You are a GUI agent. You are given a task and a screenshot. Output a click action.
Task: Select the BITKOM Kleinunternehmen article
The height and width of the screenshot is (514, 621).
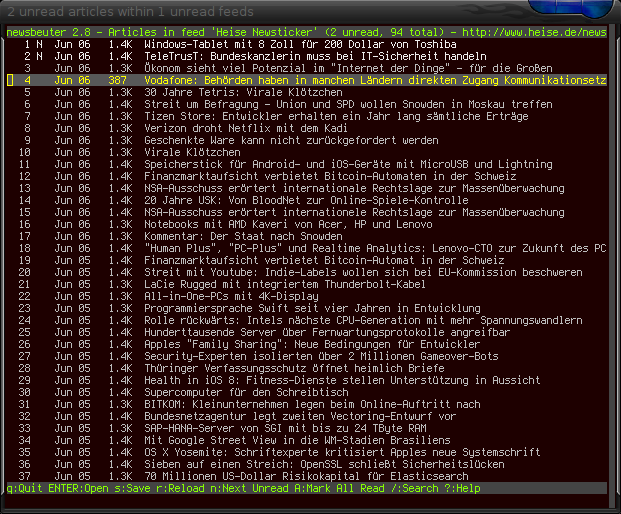pos(307,404)
